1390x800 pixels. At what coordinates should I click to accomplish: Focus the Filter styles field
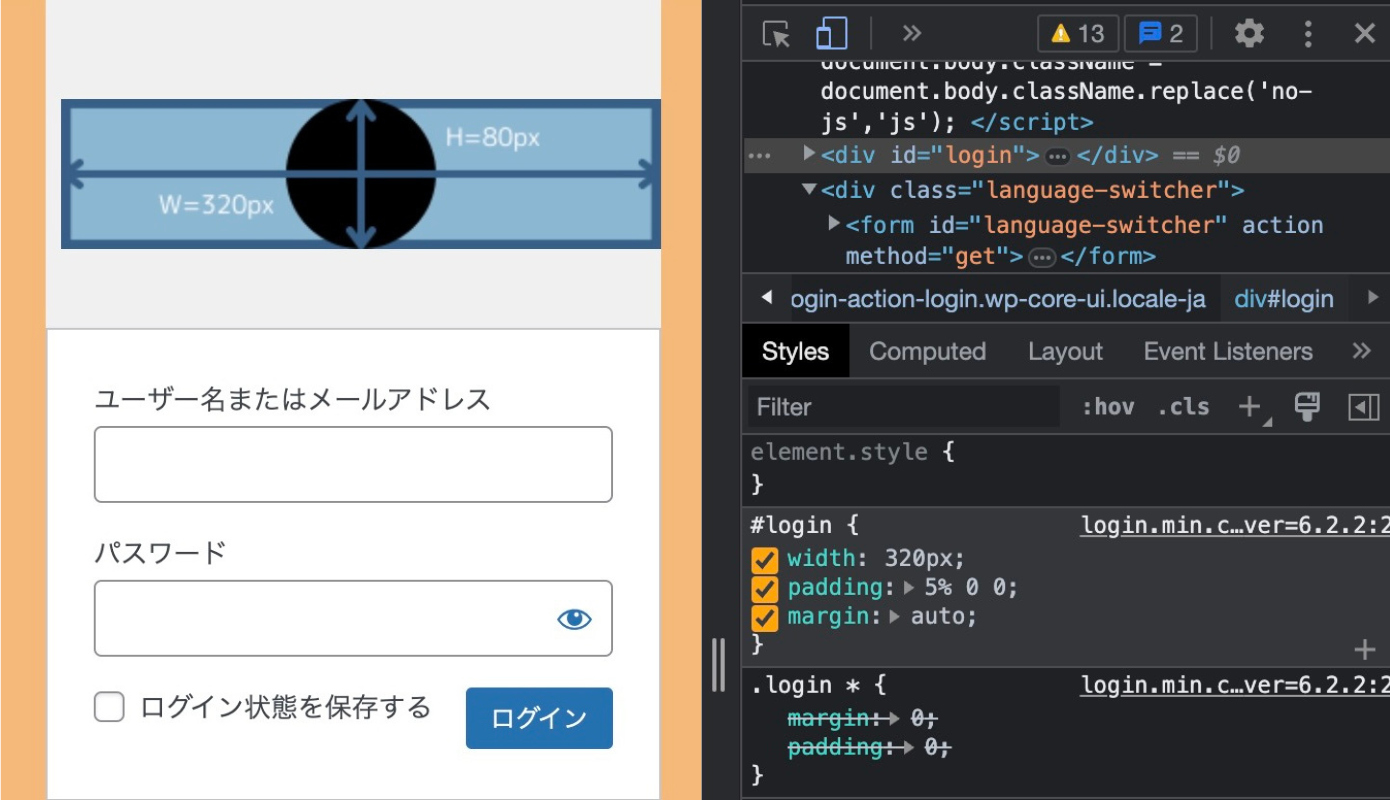pyautogui.click(x=904, y=407)
